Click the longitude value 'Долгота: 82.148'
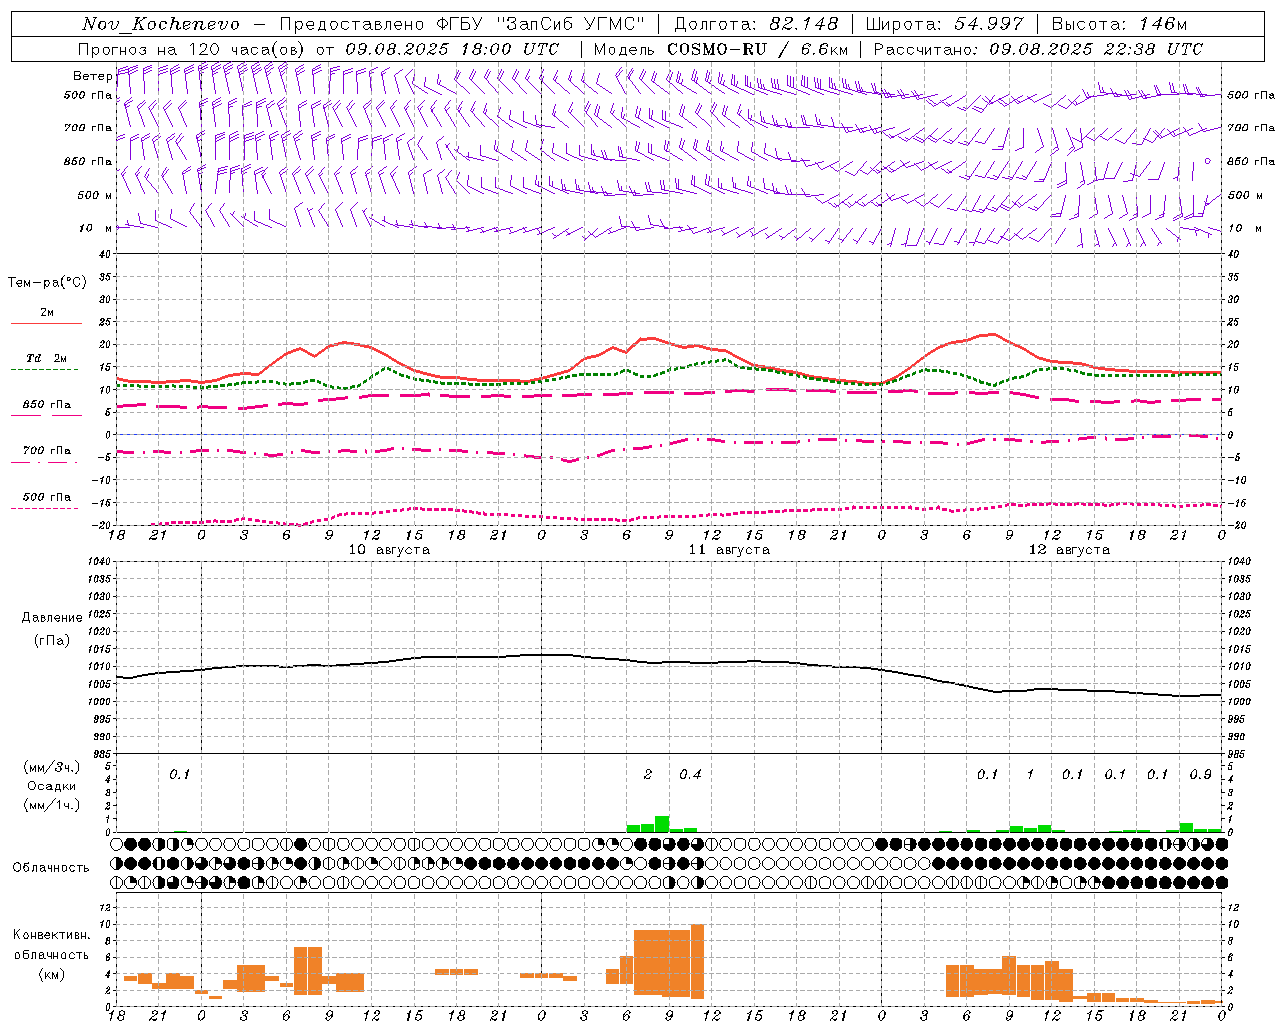 coord(756,24)
